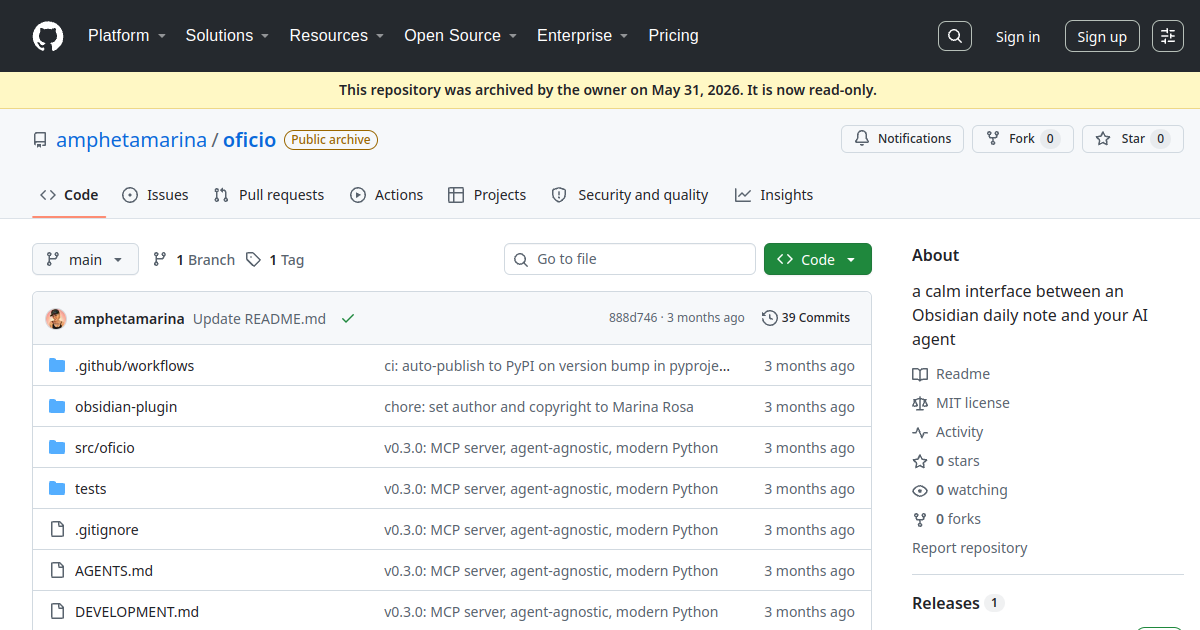Open the Projects tab
The width and height of the screenshot is (1200, 630).
coord(487,195)
